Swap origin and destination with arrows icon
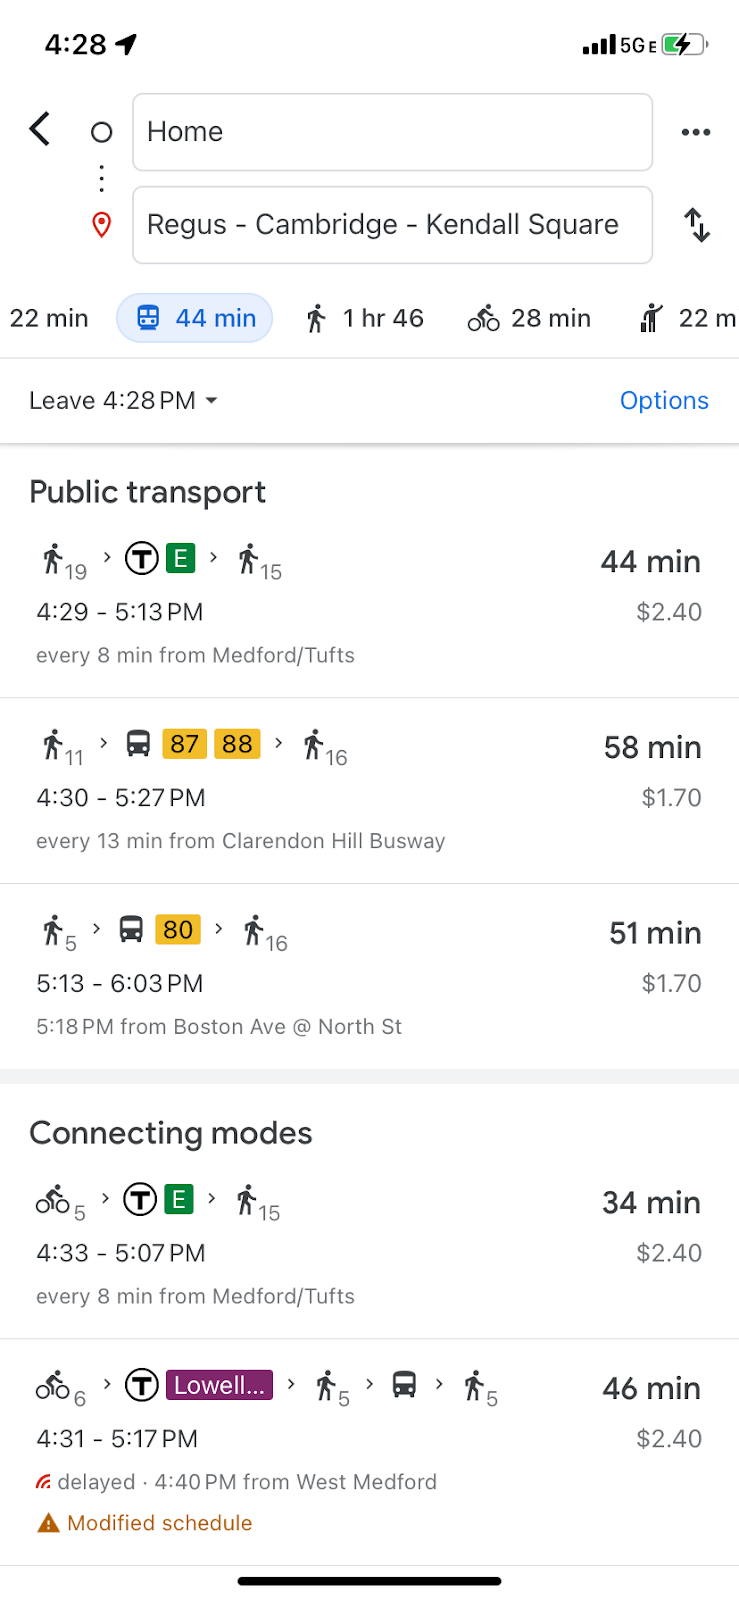This screenshot has width=739, height=1600. (697, 225)
